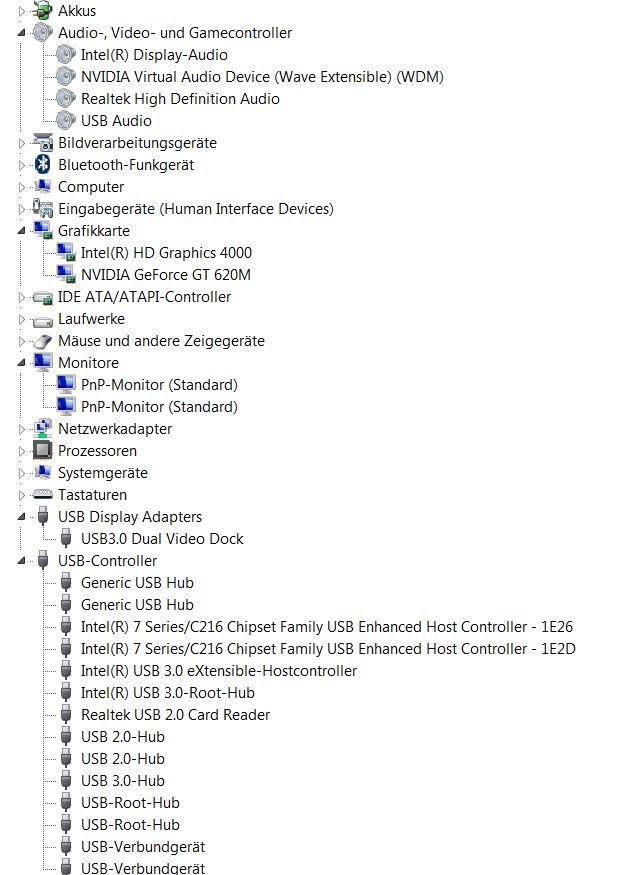This screenshot has height=875, width=641.
Task: Collapse the USB Display Adapters branch
Action: [21, 517]
